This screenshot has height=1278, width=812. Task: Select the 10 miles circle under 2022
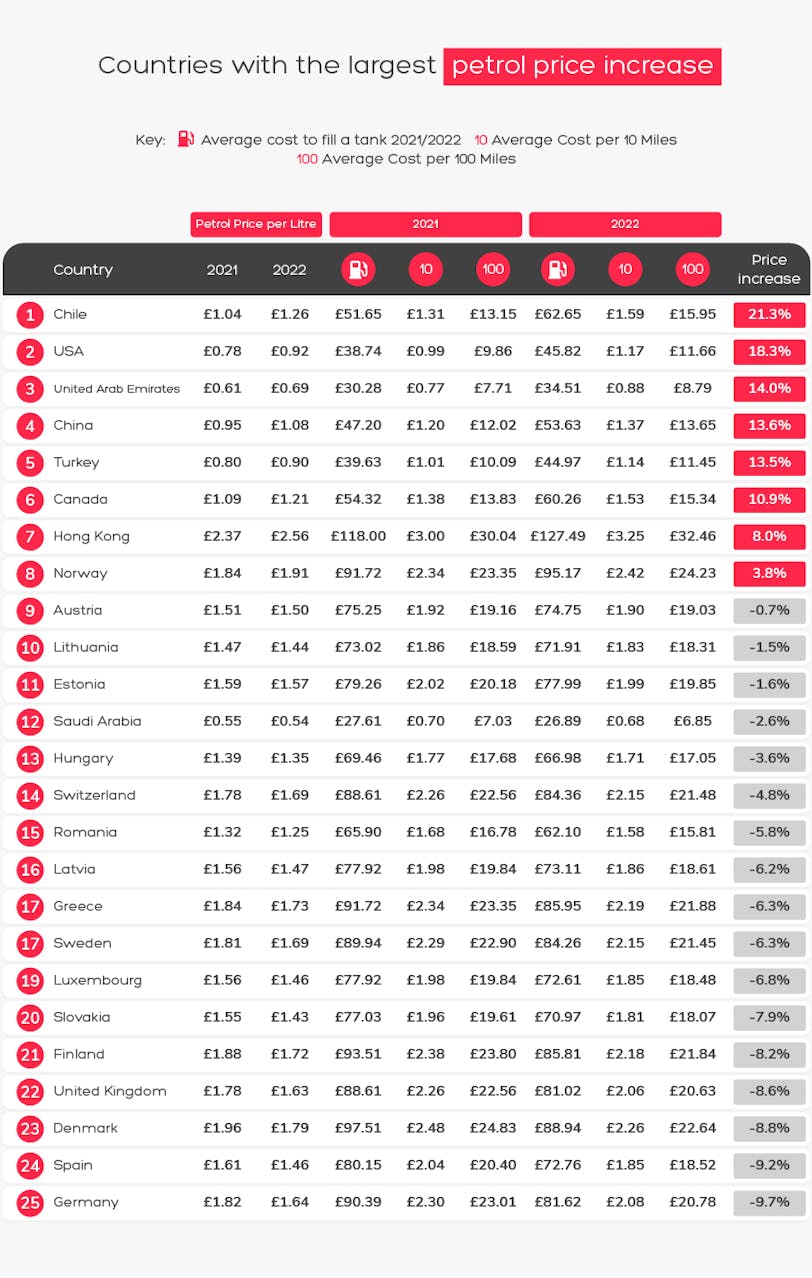[625, 269]
